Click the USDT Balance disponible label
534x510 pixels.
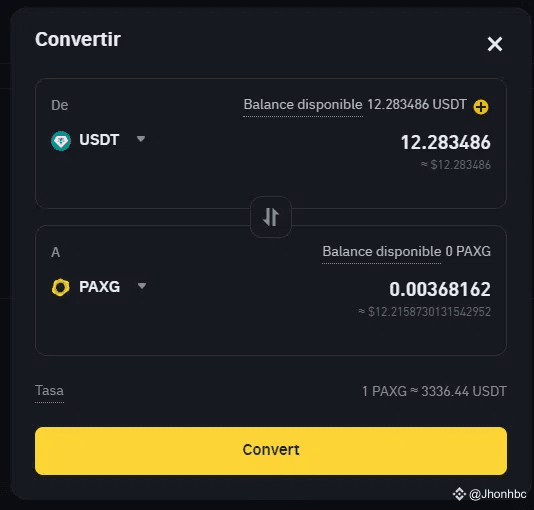pos(303,105)
